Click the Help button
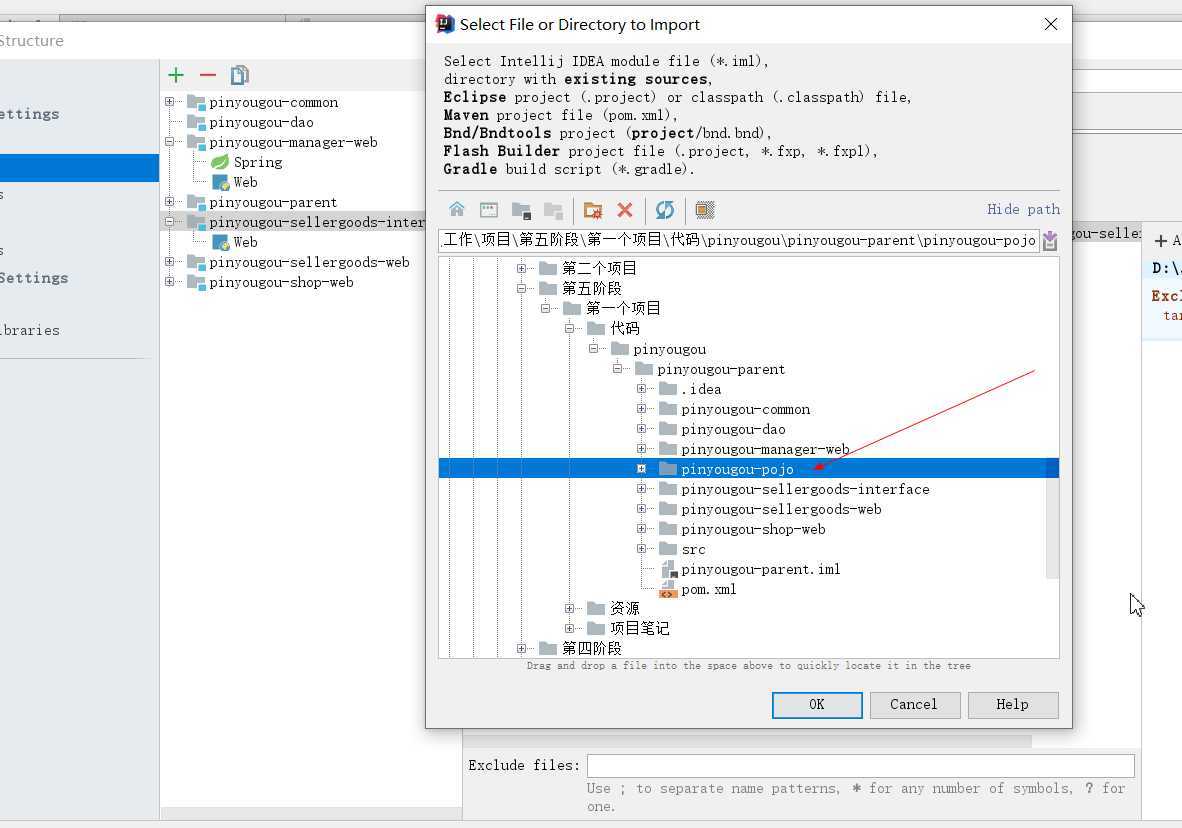This screenshot has height=828, width=1182. 1012,705
